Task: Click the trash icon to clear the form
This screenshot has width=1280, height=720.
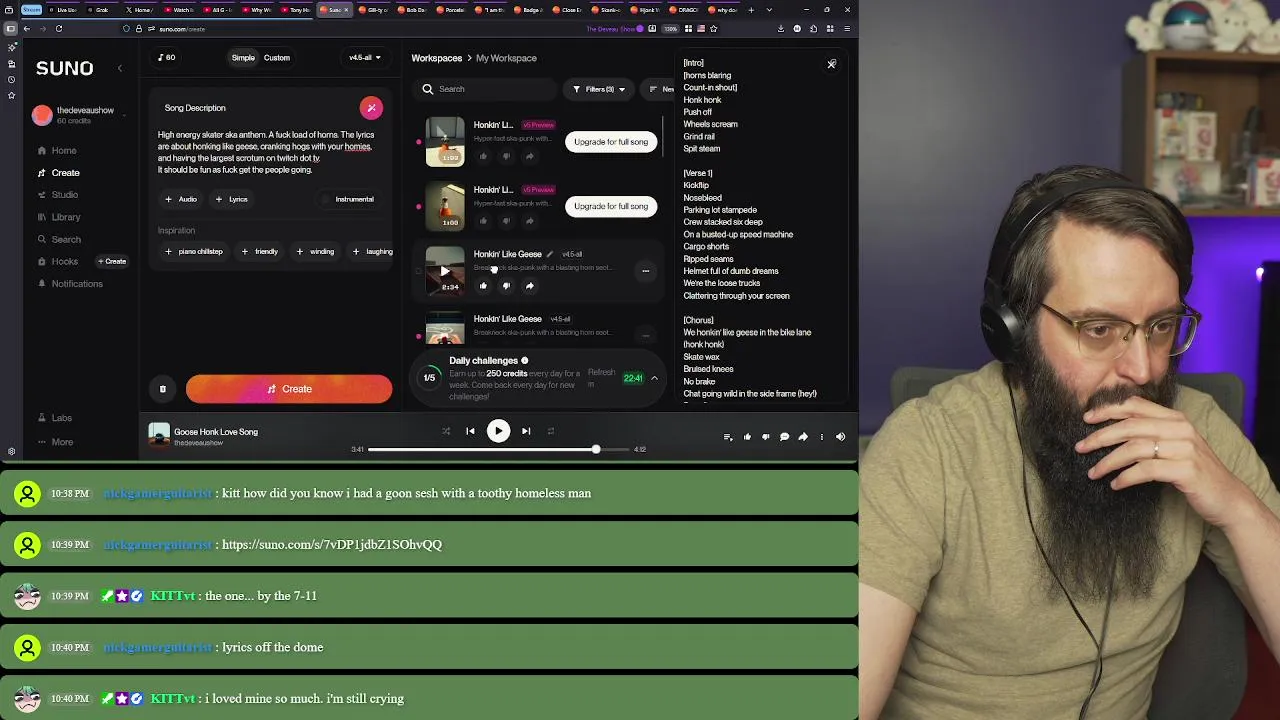Action: pos(162,389)
